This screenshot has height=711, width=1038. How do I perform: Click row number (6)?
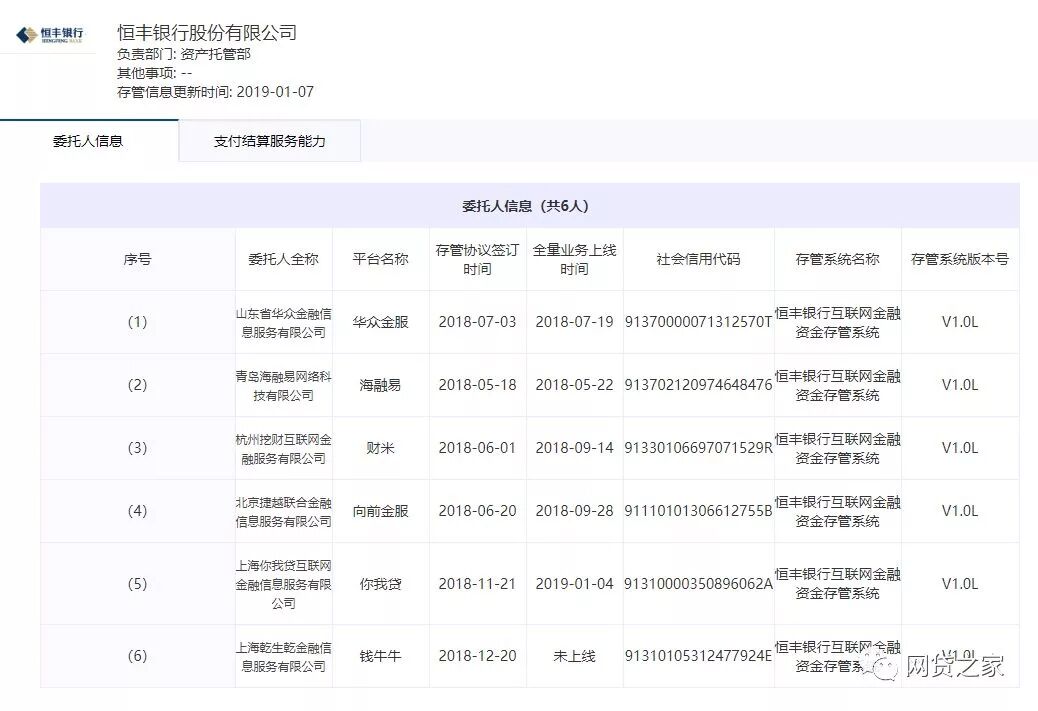click(x=137, y=655)
